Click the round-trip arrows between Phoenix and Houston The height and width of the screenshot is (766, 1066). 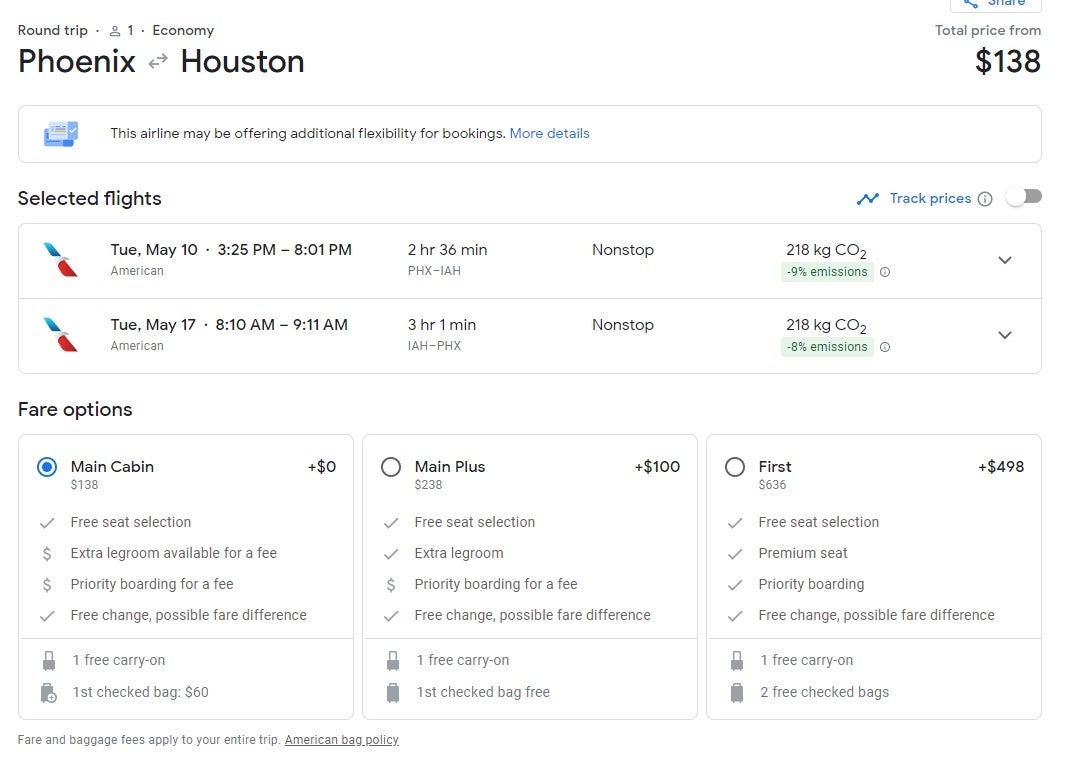pos(158,62)
